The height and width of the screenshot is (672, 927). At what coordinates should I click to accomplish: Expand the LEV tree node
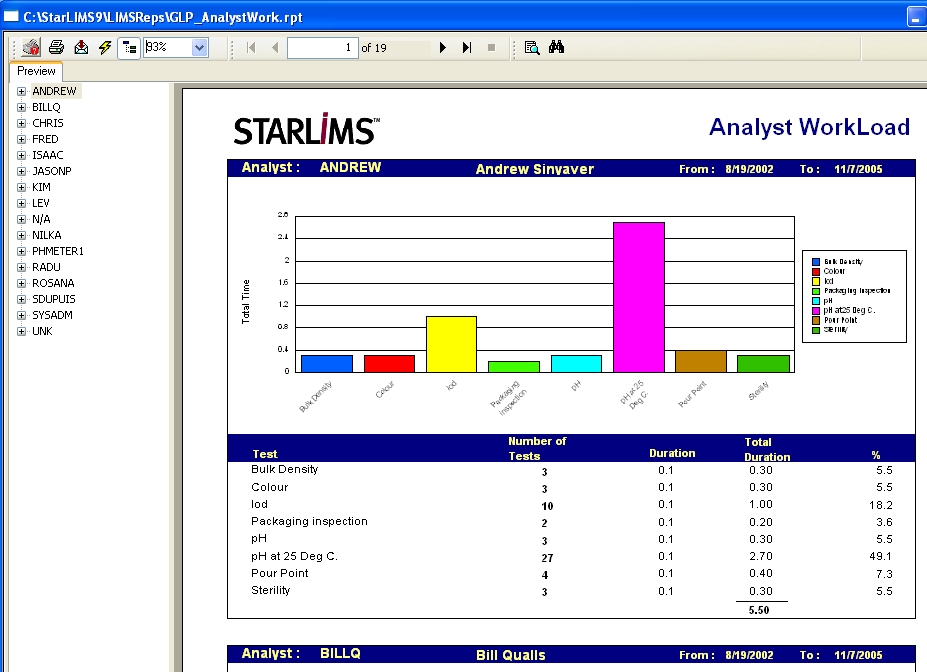(x=21, y=203)
